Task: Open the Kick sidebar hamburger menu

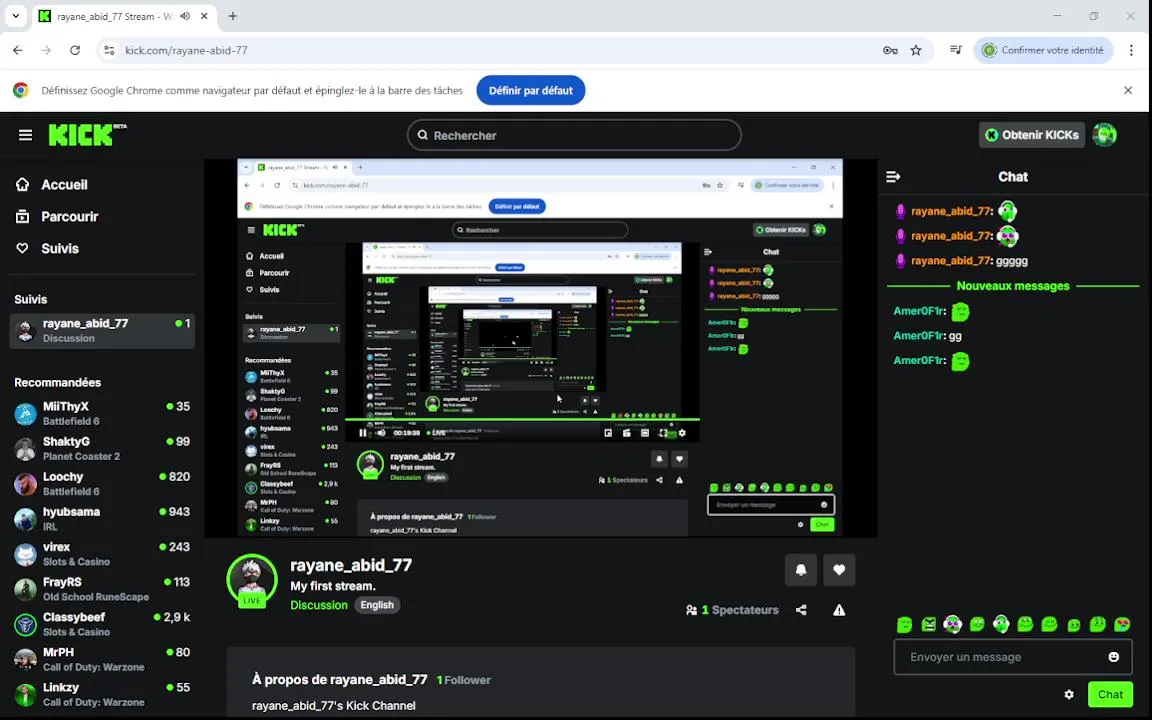Action: [x=26, y=135]
